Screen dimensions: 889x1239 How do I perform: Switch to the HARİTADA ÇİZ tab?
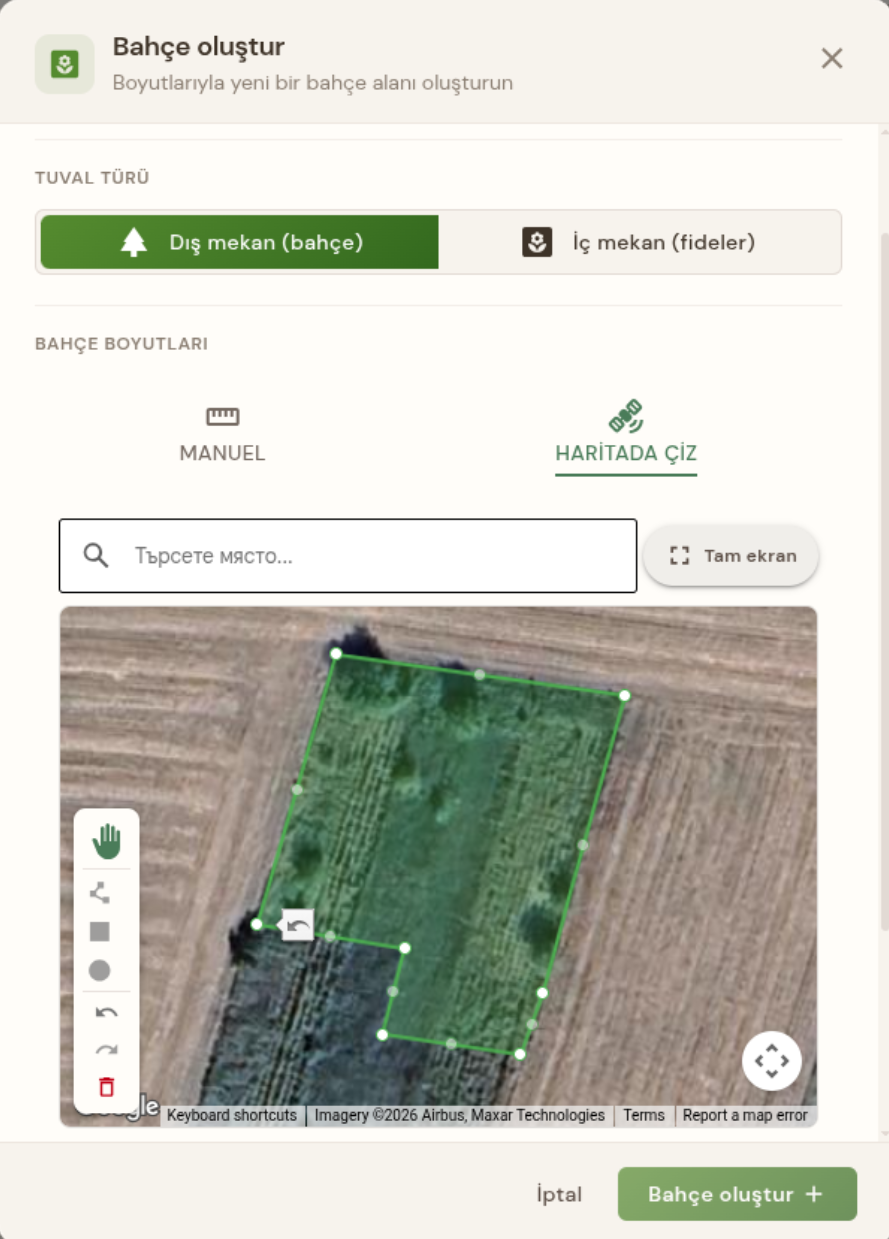click(x=626, y=436)
